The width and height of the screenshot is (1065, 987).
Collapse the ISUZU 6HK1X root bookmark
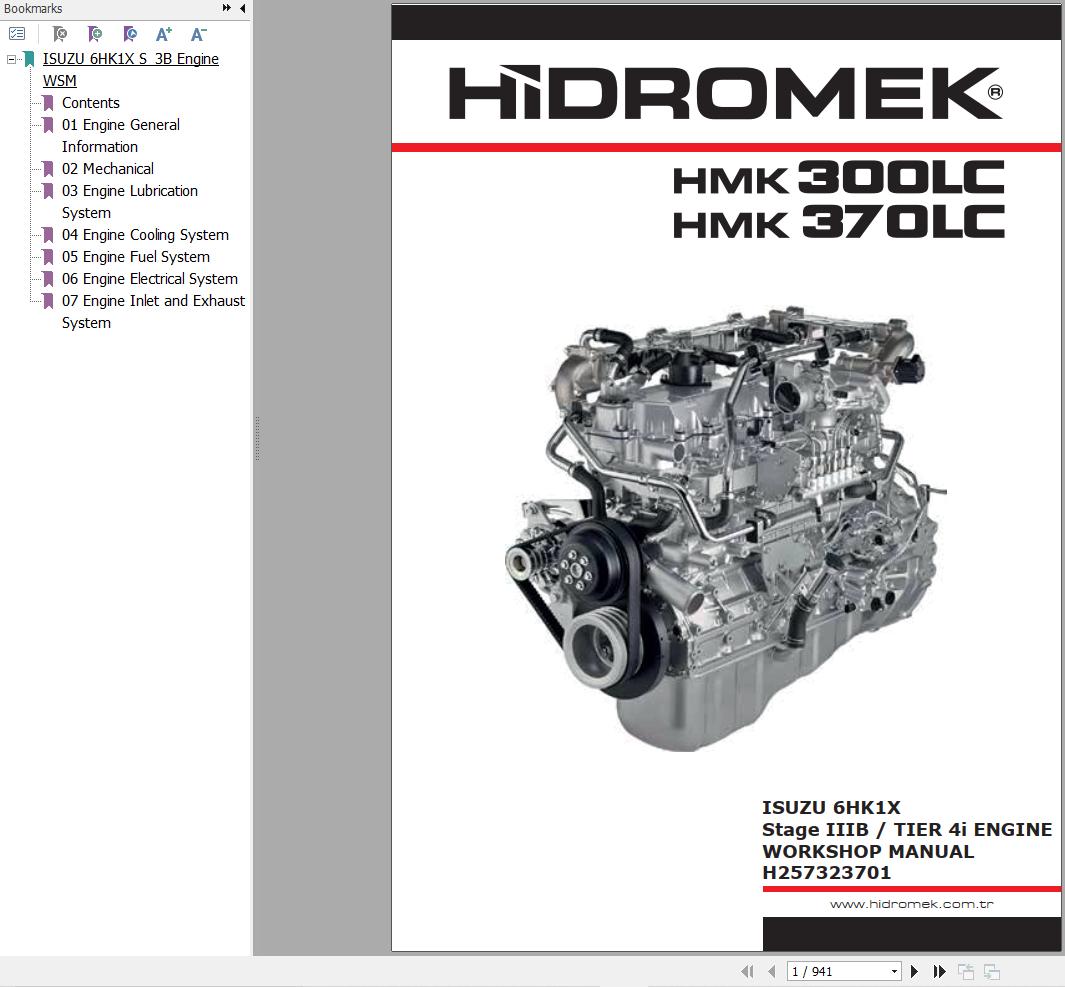[11, 59]
